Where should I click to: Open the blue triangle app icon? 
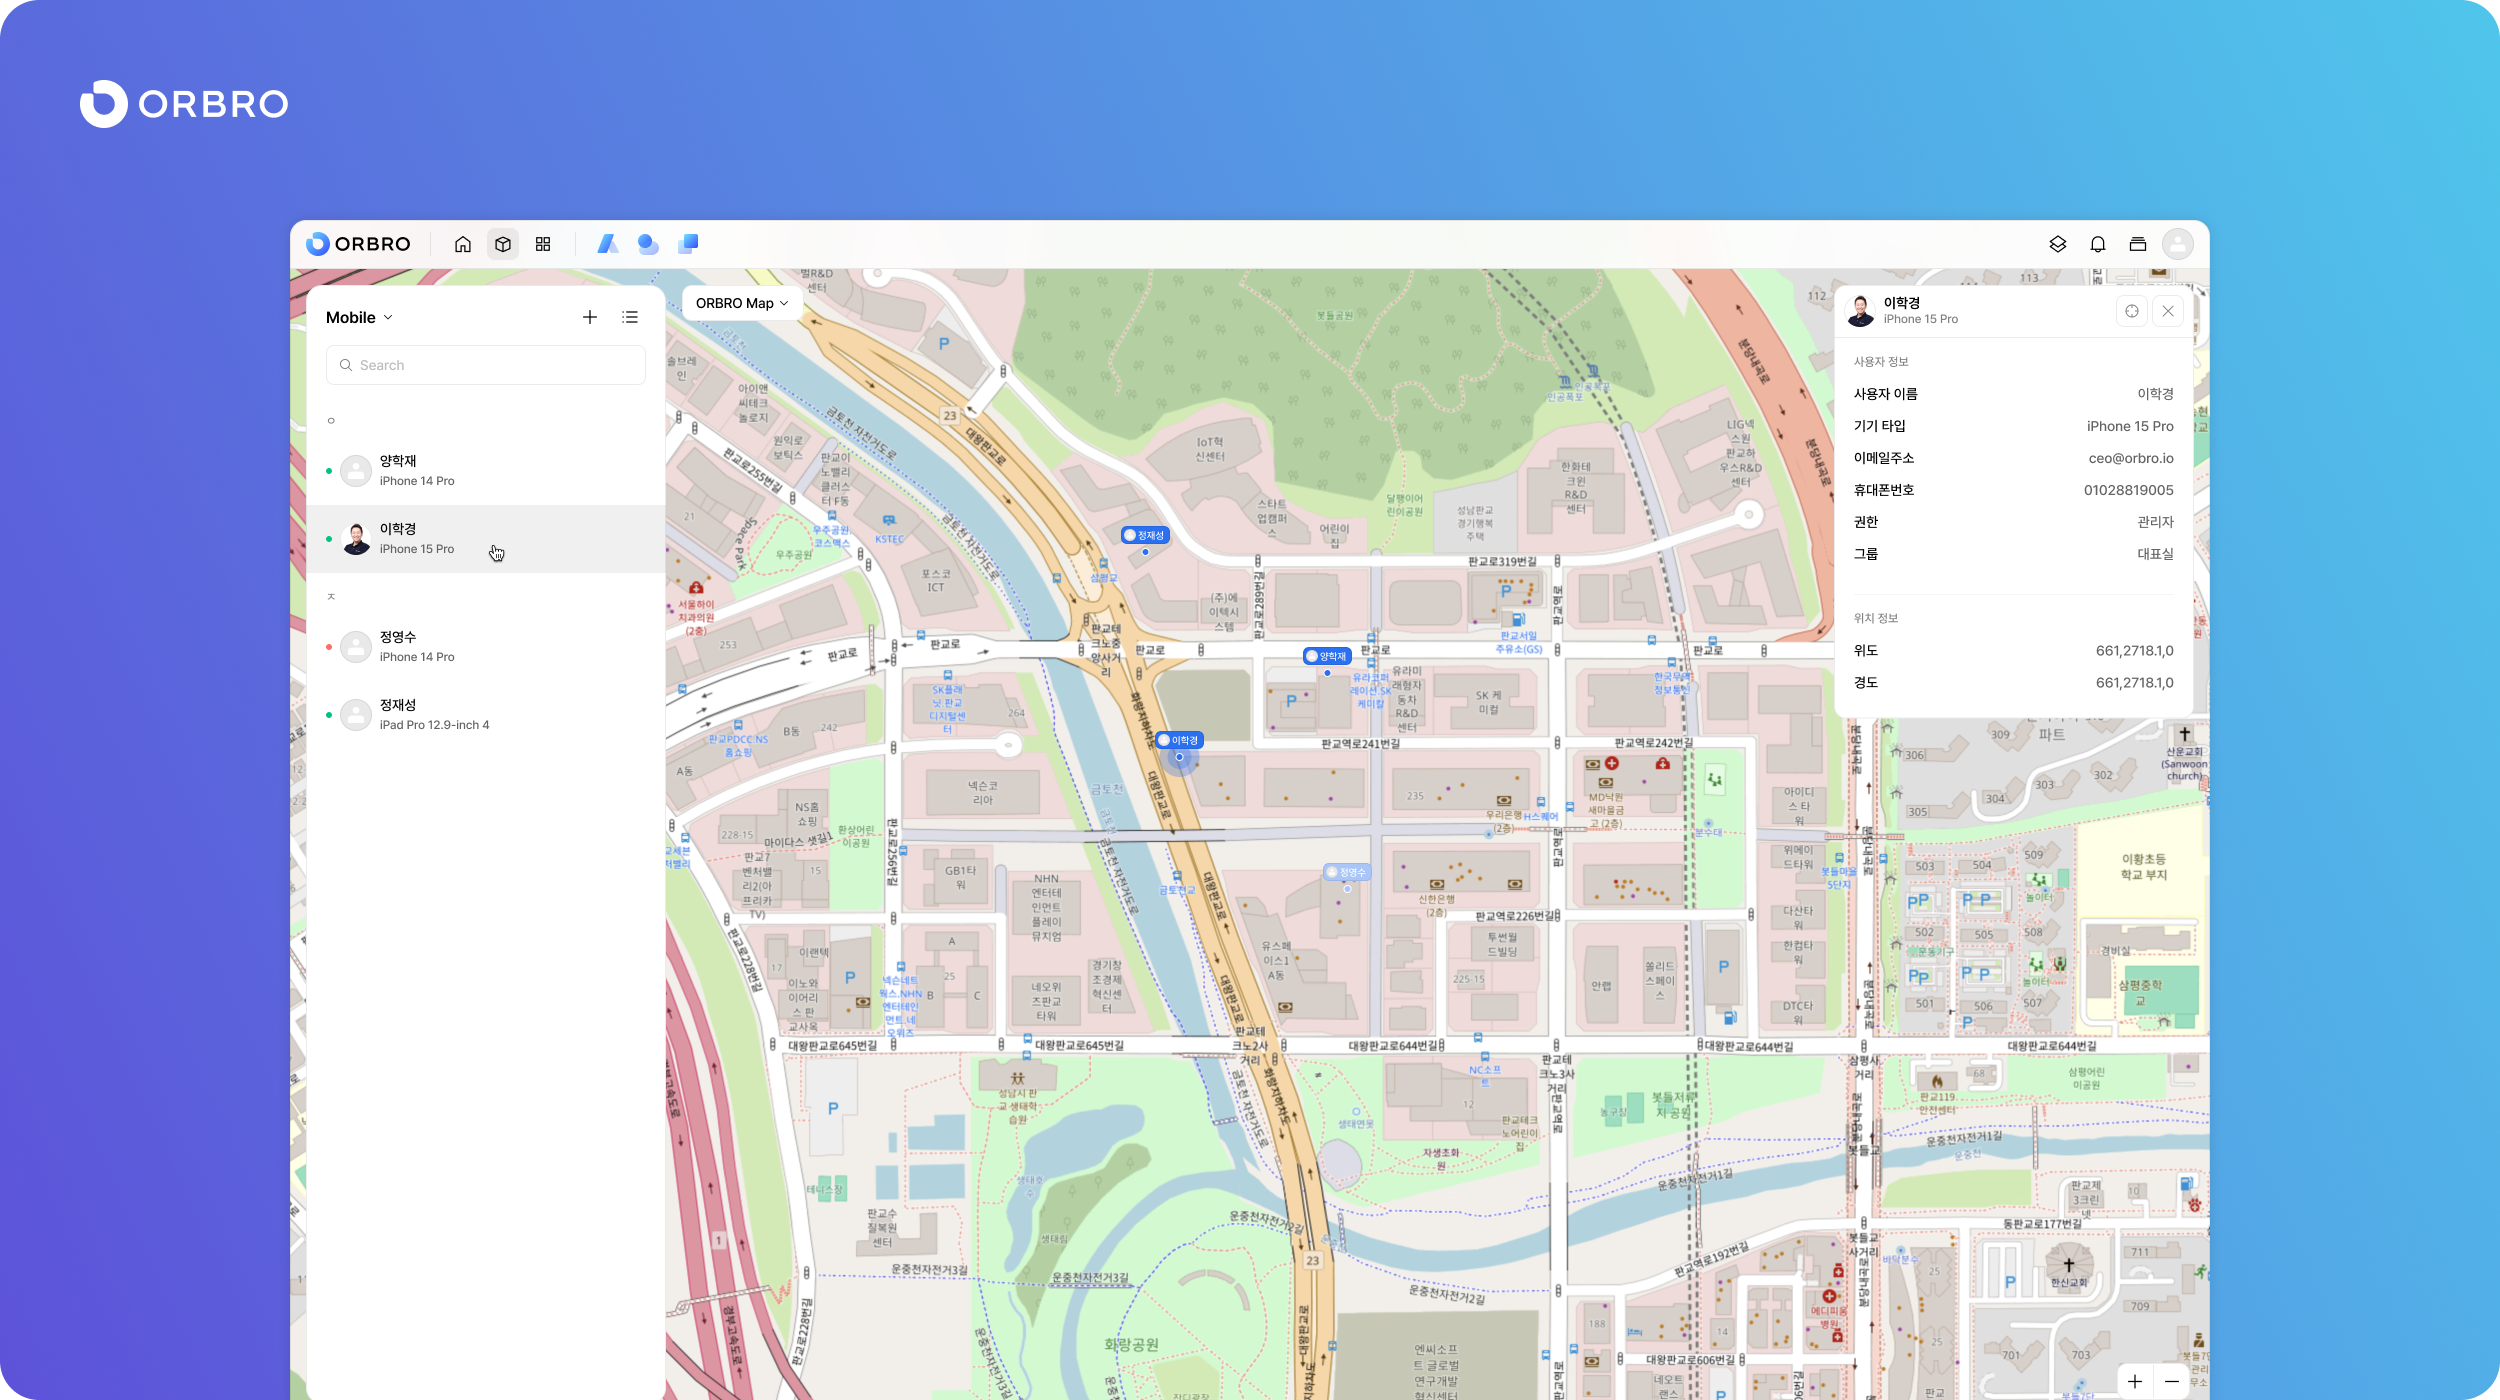click(607, 244)
